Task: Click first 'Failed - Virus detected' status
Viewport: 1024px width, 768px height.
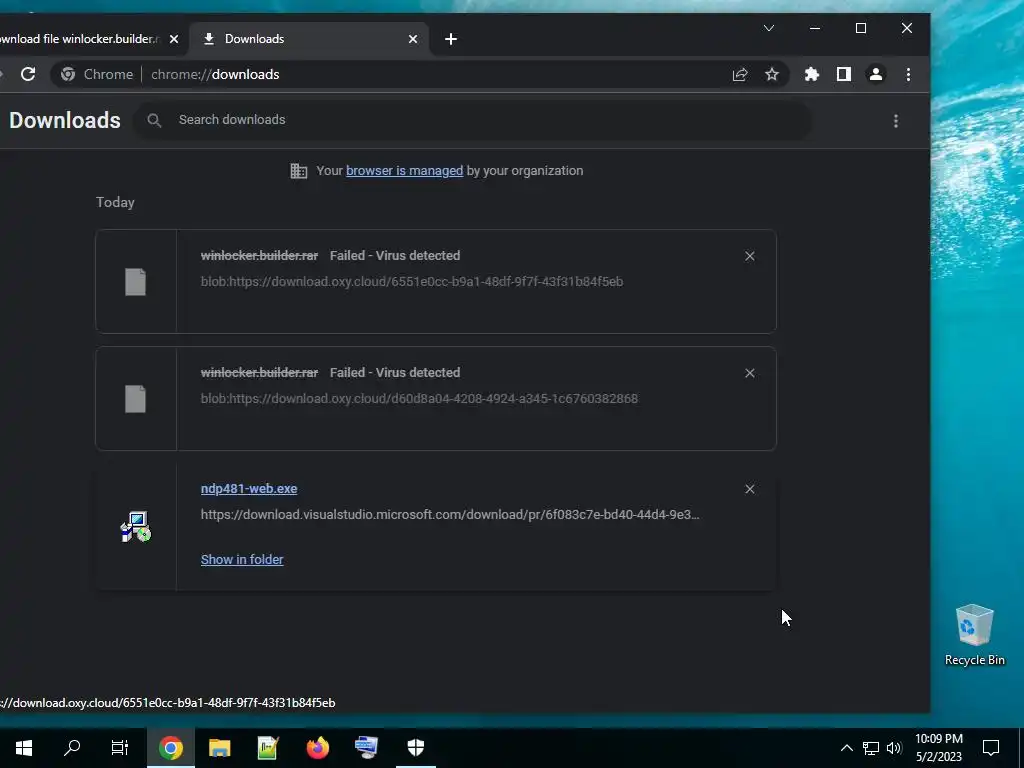Action: pyautogui.click(x=395, y=256)
